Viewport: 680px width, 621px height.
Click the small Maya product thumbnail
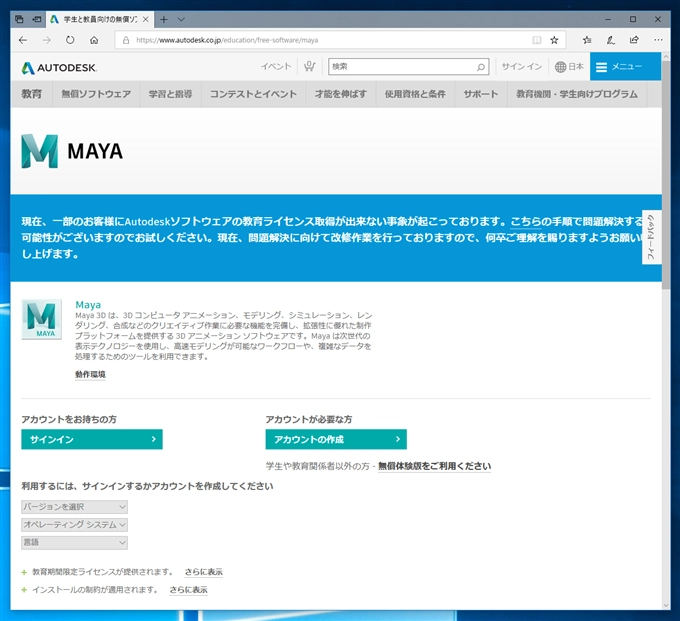pos(42,319)
